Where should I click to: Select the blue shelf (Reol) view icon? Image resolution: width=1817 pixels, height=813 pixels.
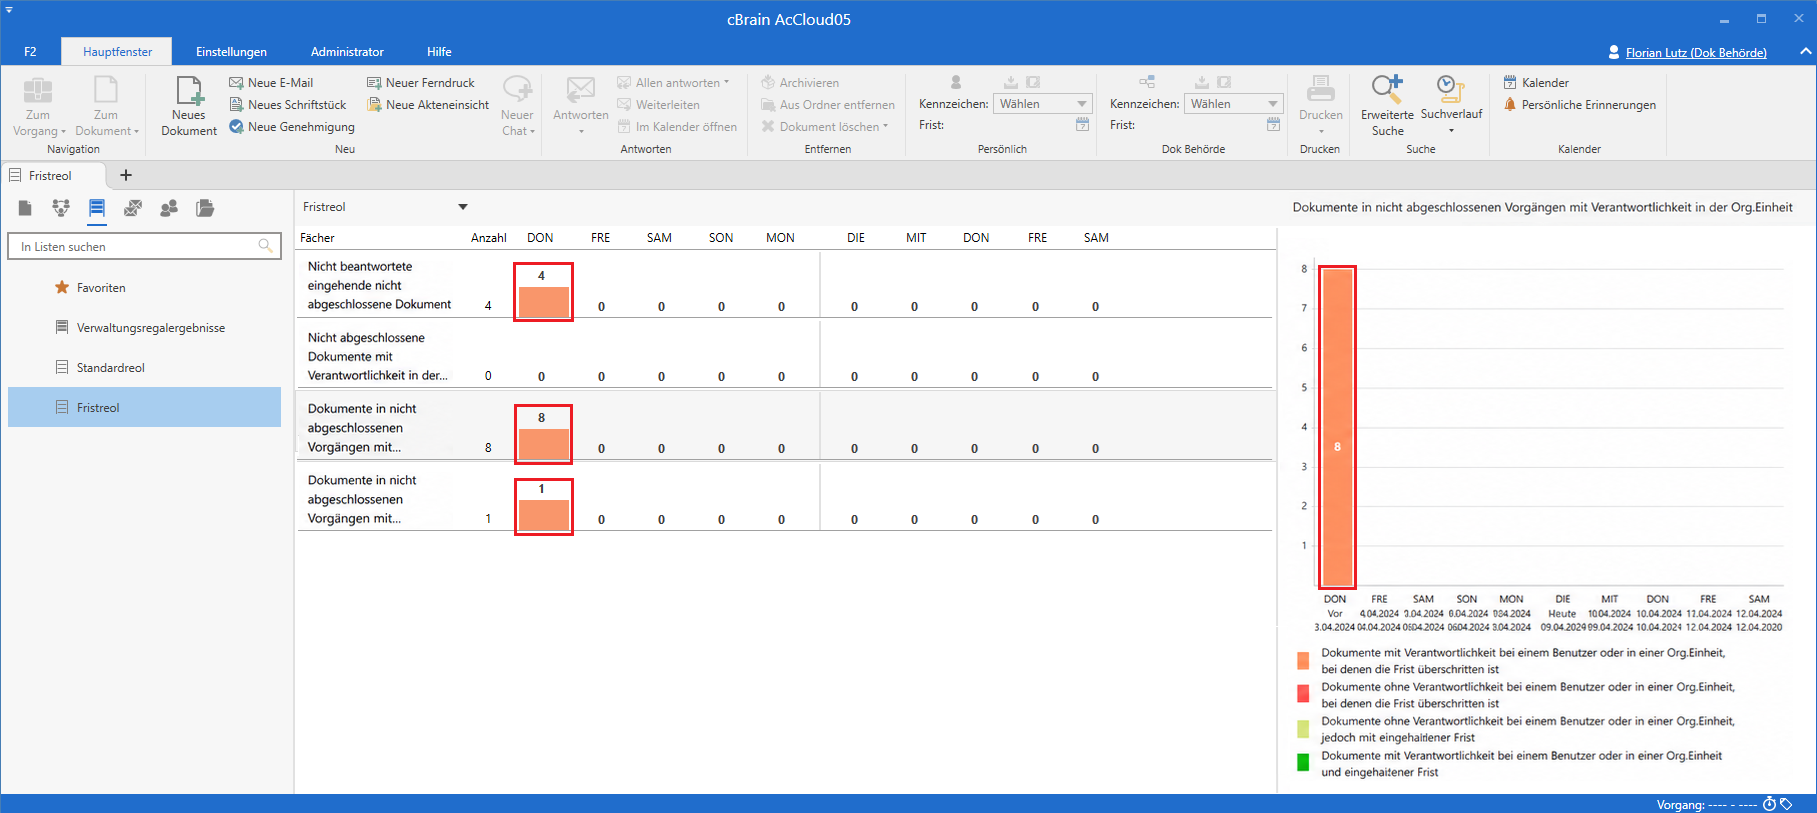click(97, 208)
